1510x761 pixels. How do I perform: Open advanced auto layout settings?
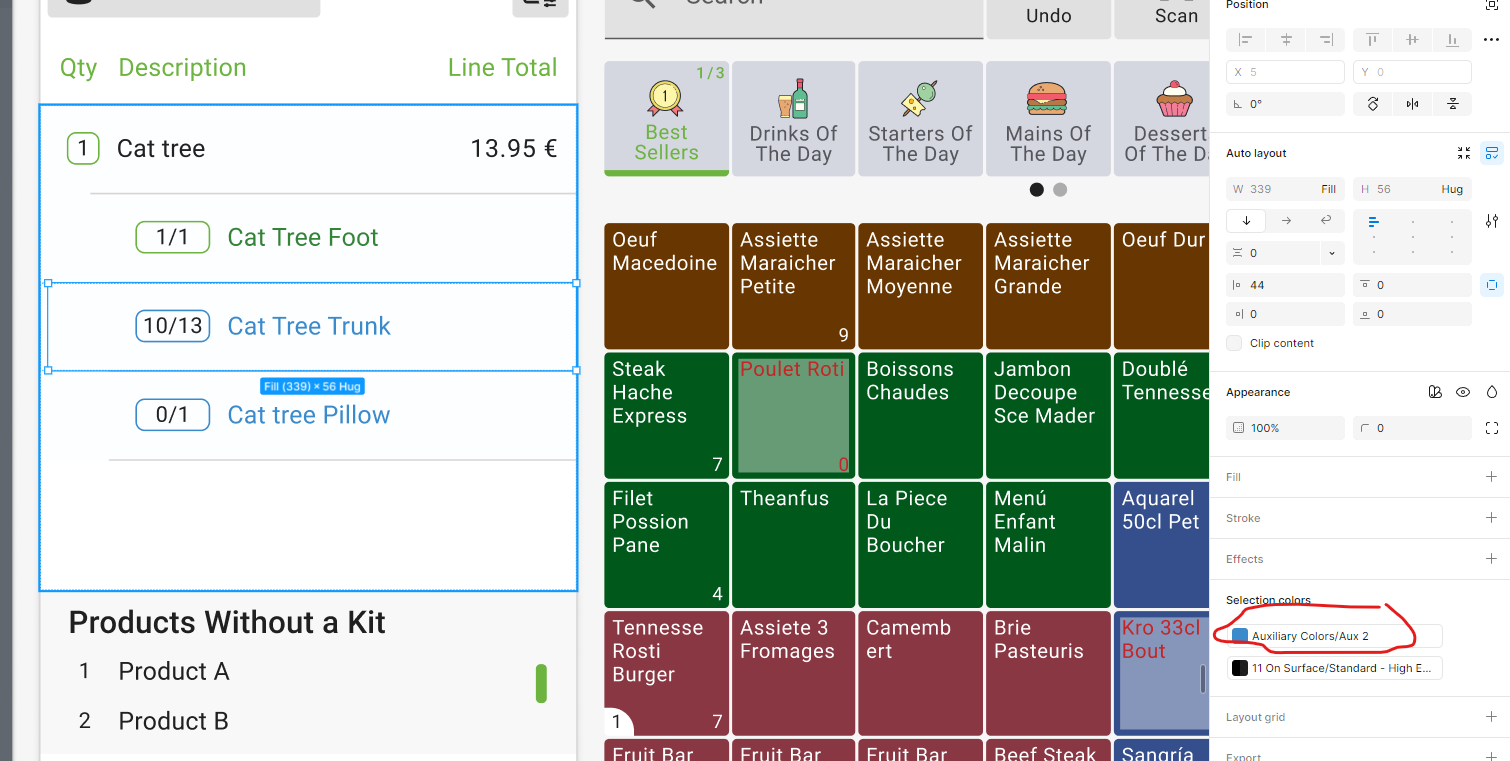tap(1492, 221)
